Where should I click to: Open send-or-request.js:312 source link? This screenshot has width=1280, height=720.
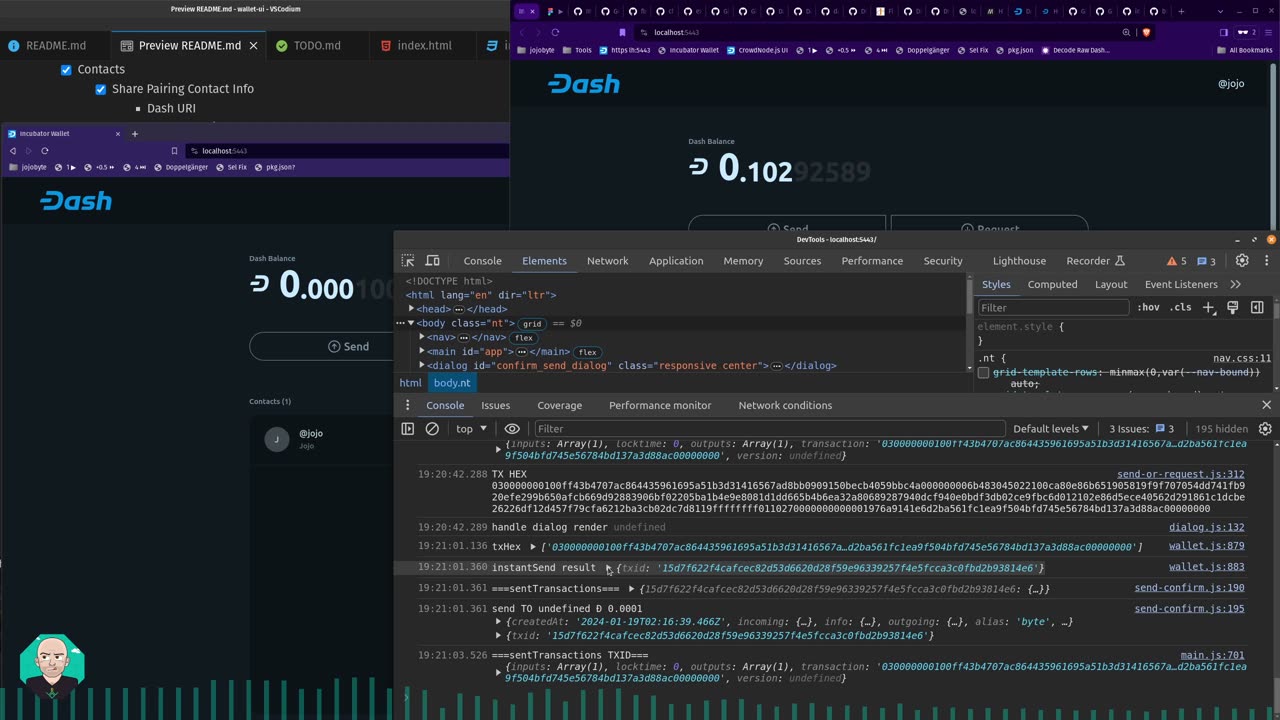[1181, 475]
